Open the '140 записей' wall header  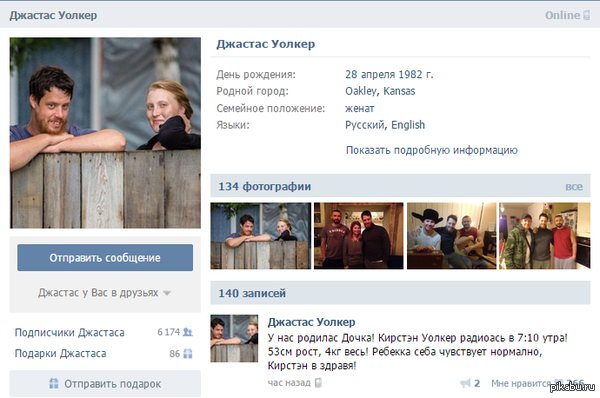tap(400, 293)
